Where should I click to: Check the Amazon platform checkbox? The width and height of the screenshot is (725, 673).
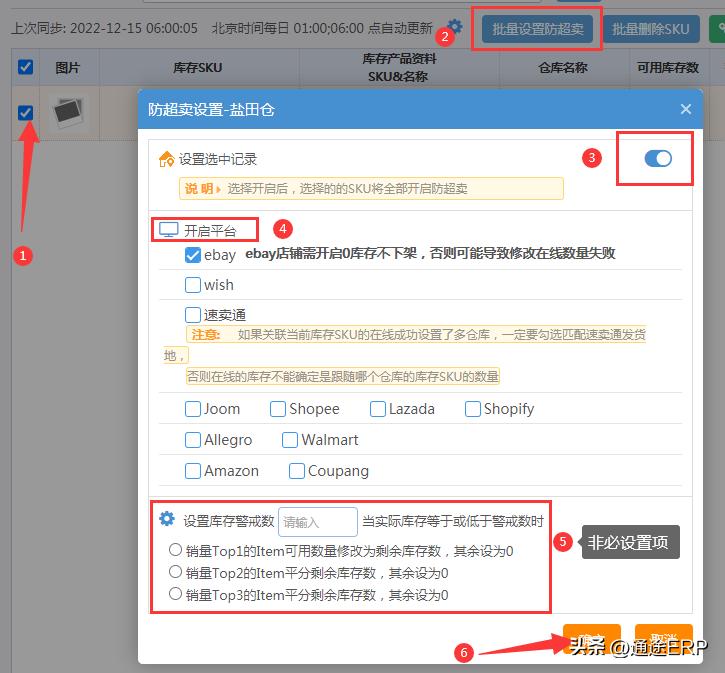coord(192,471)
